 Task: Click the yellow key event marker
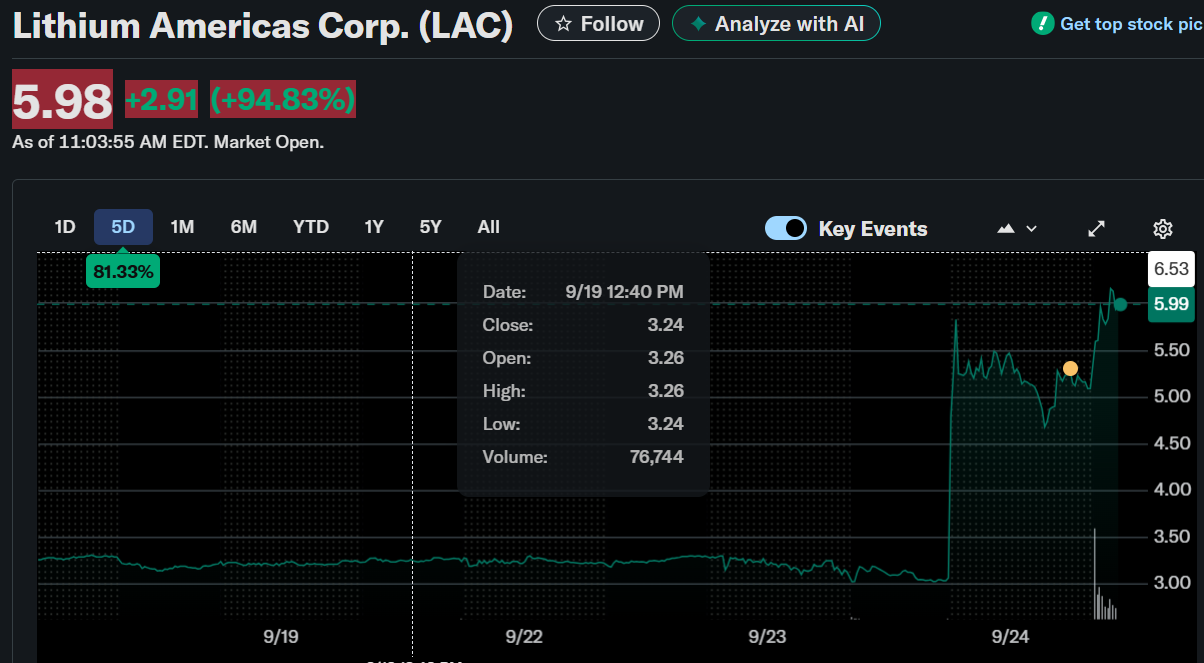(x=1070, y=368)
